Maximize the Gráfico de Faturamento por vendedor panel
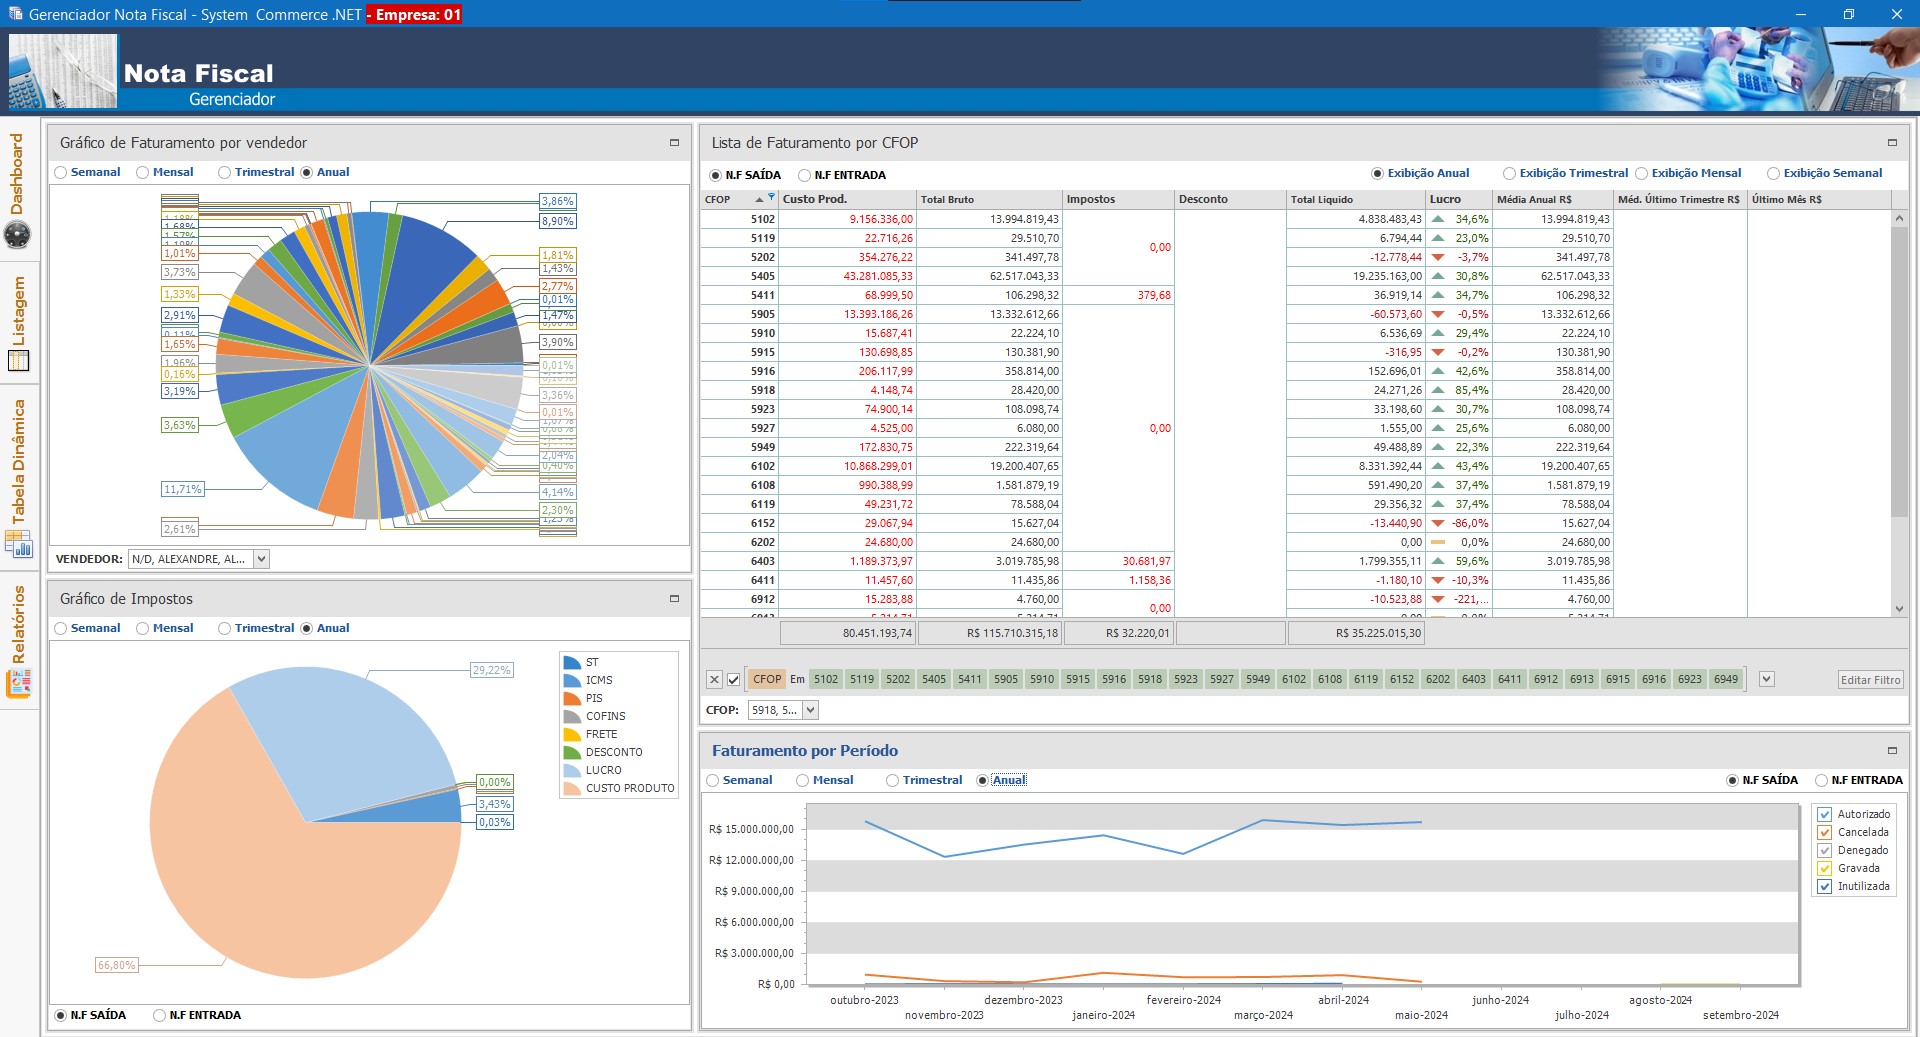The width and height of the screenshot is (1920, 1037). 674,143
